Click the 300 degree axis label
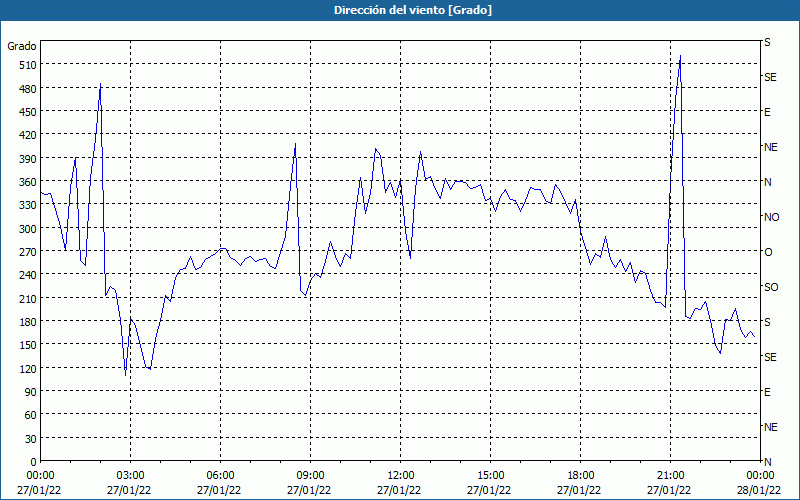This screenshot has height=500, width=800. [x=28, y=229]
